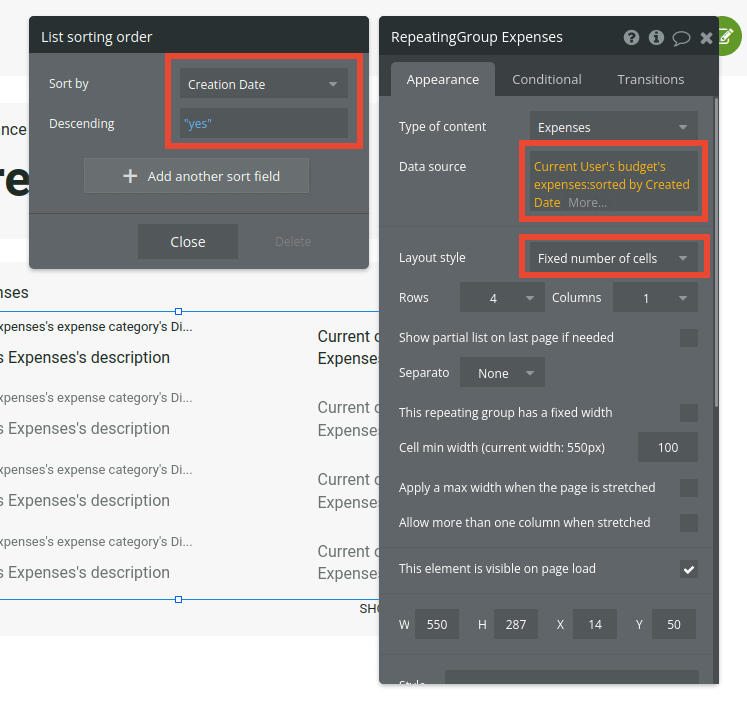The height and width of the screenshot is (702, 747).
Task: Click the Cell min width field
Action: tap(667, 448)
